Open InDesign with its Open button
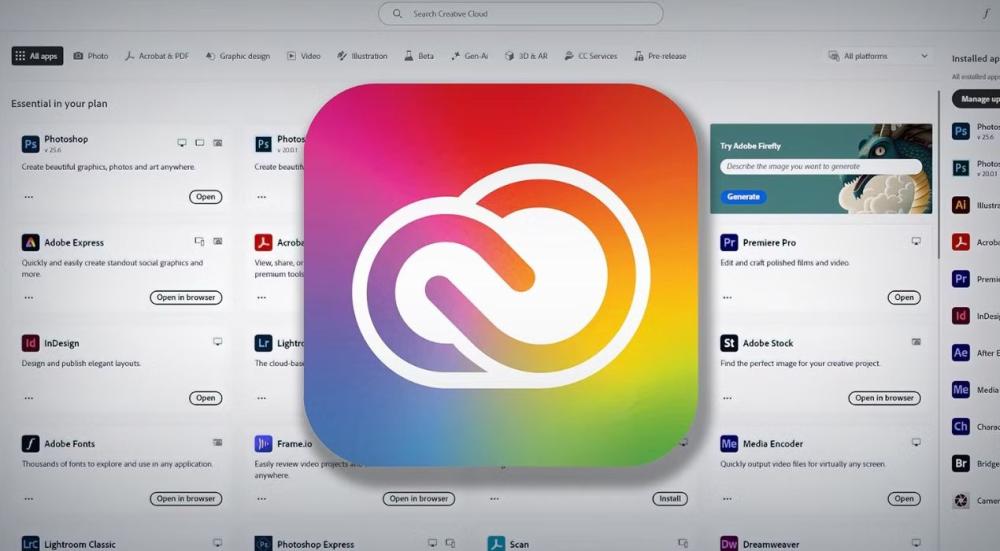 [205, 398]
